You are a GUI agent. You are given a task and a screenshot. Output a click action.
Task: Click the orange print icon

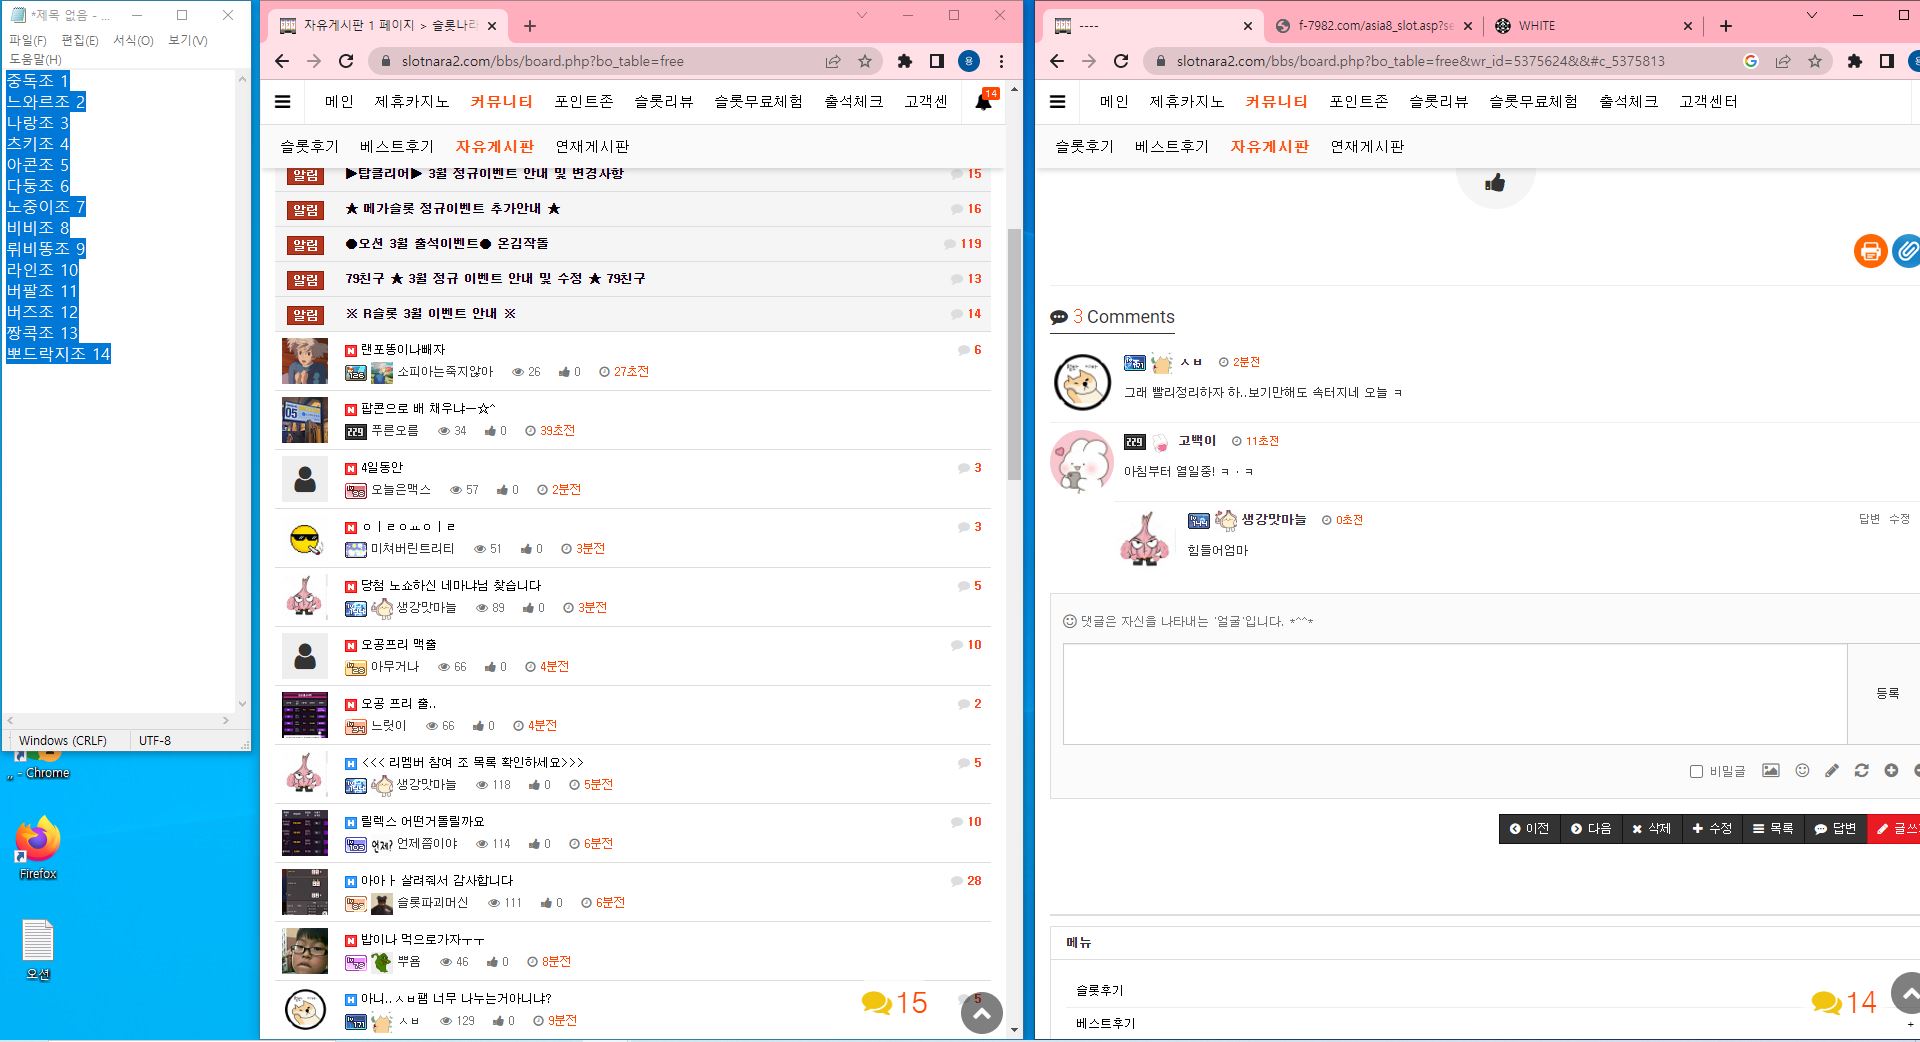1870,250
